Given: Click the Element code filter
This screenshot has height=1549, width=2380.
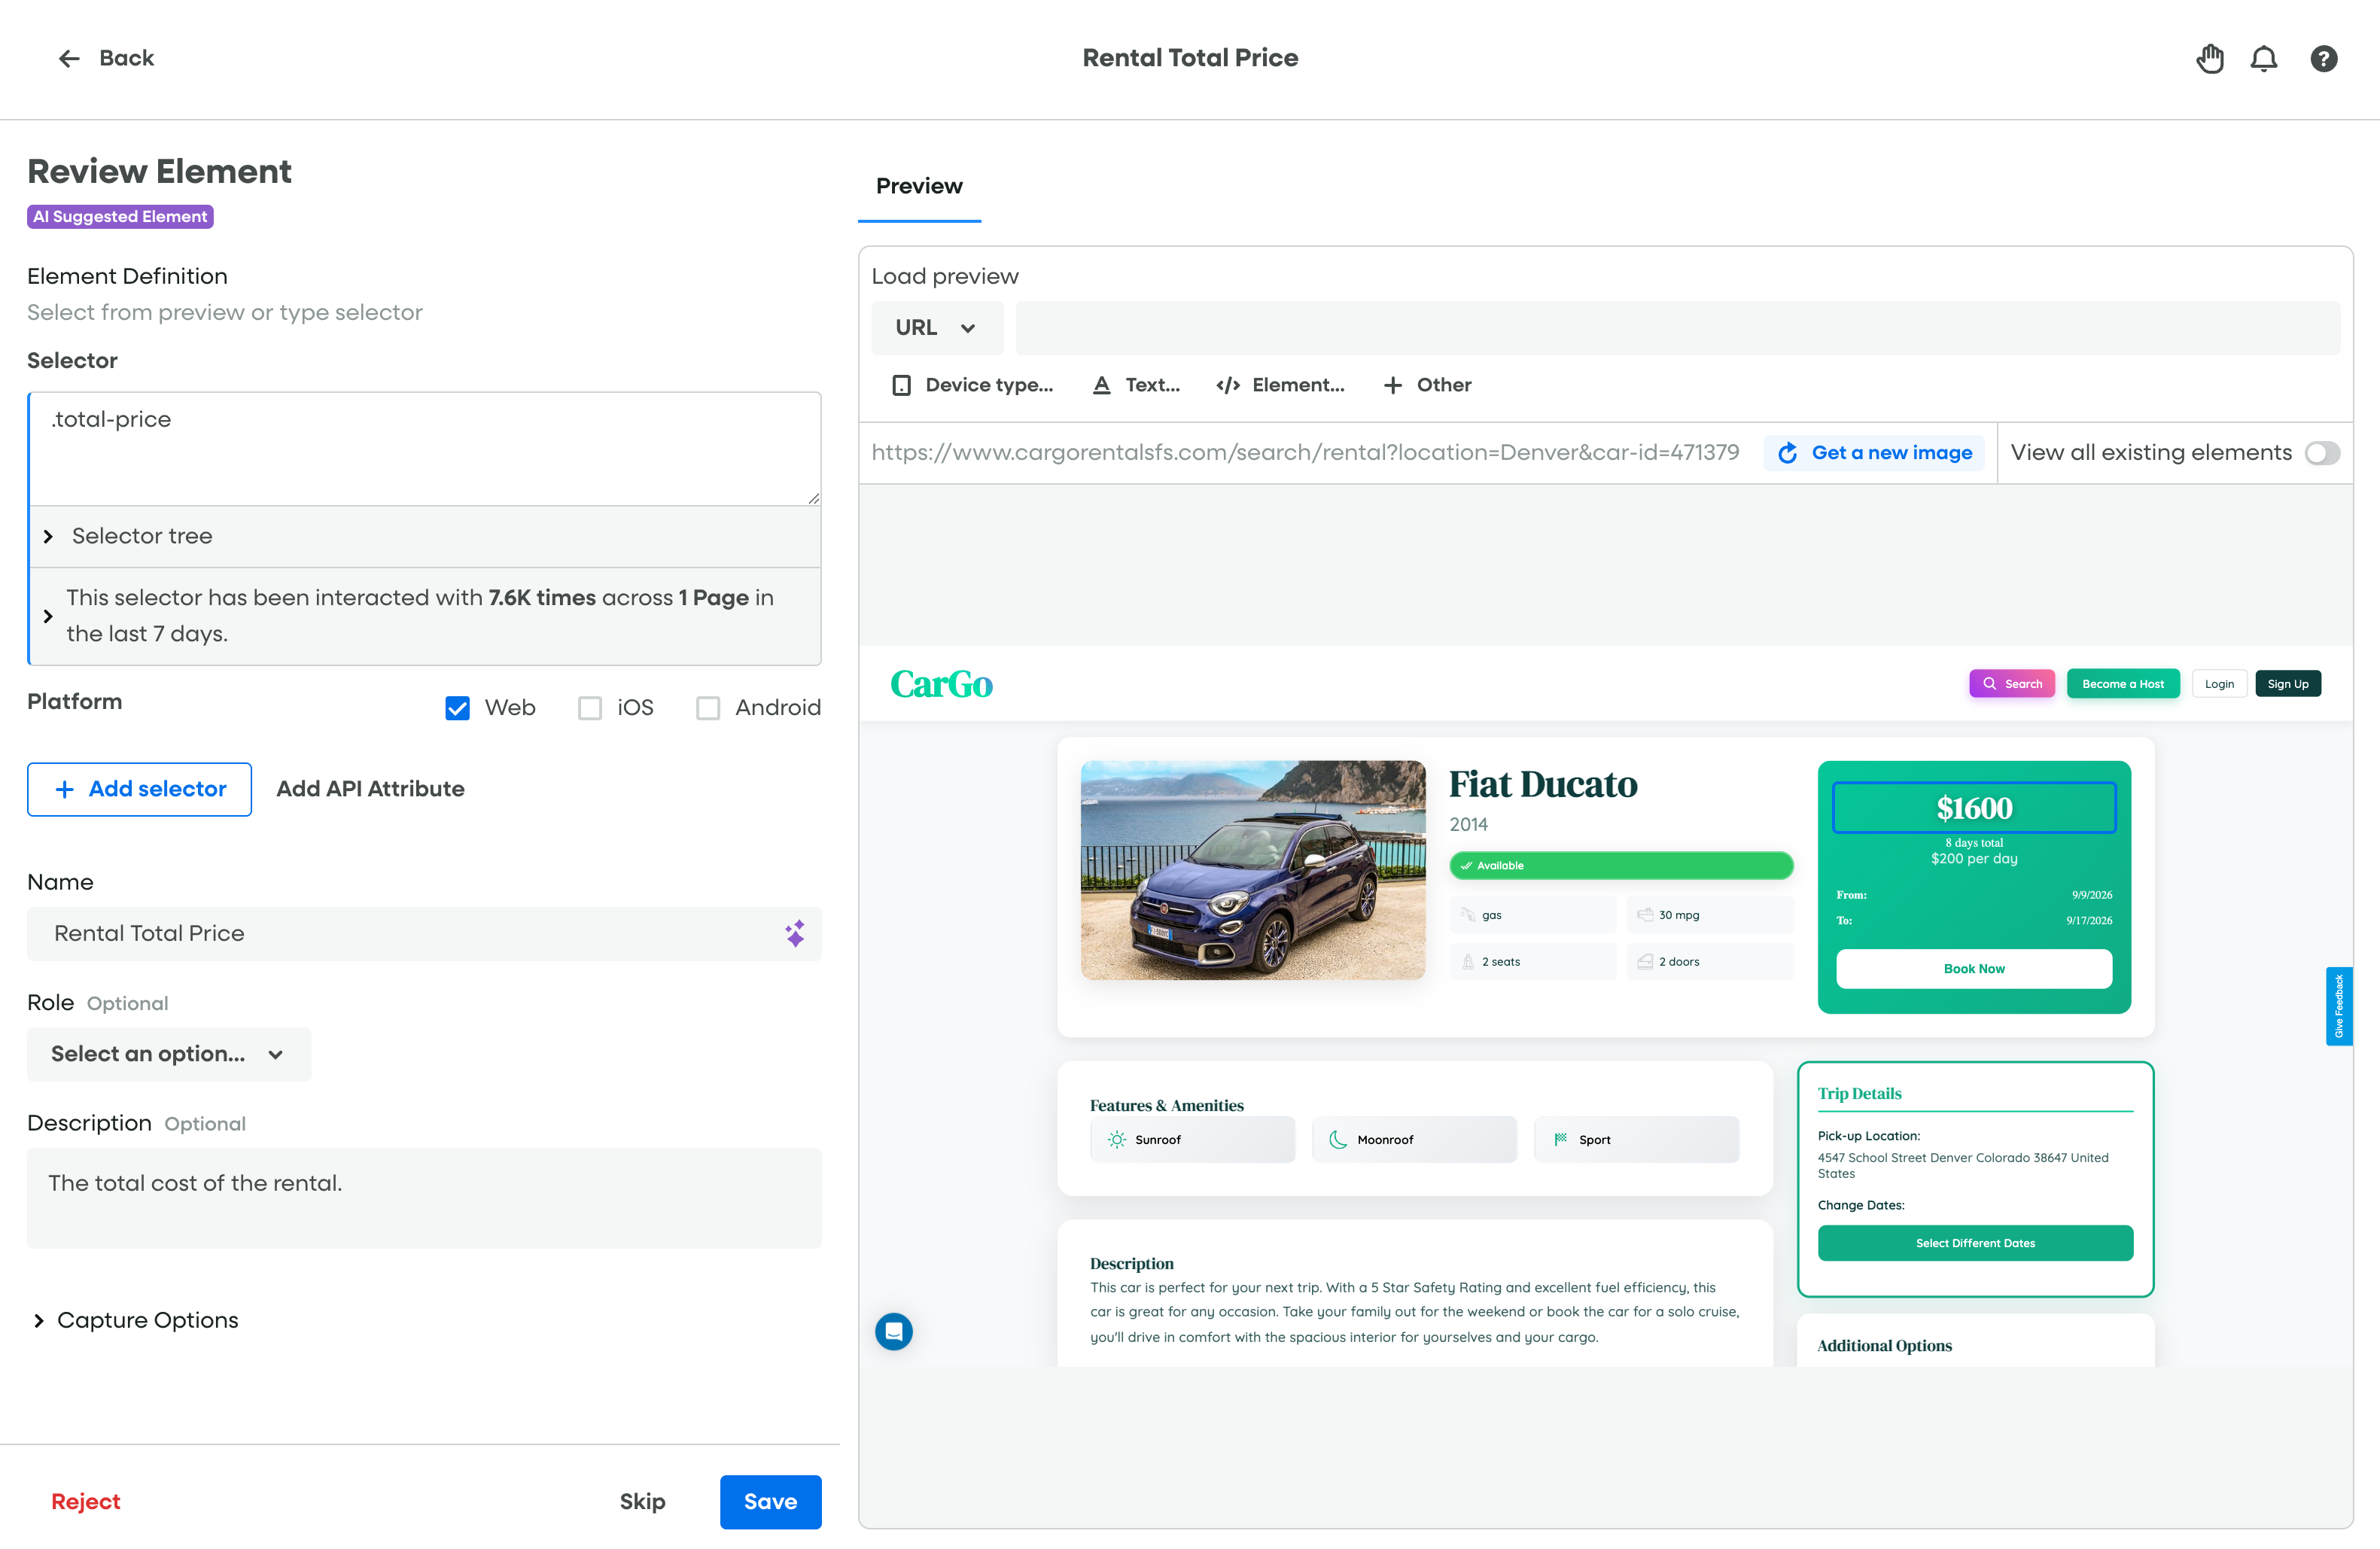Looking at the screenshot, I should coord(1280,385).
